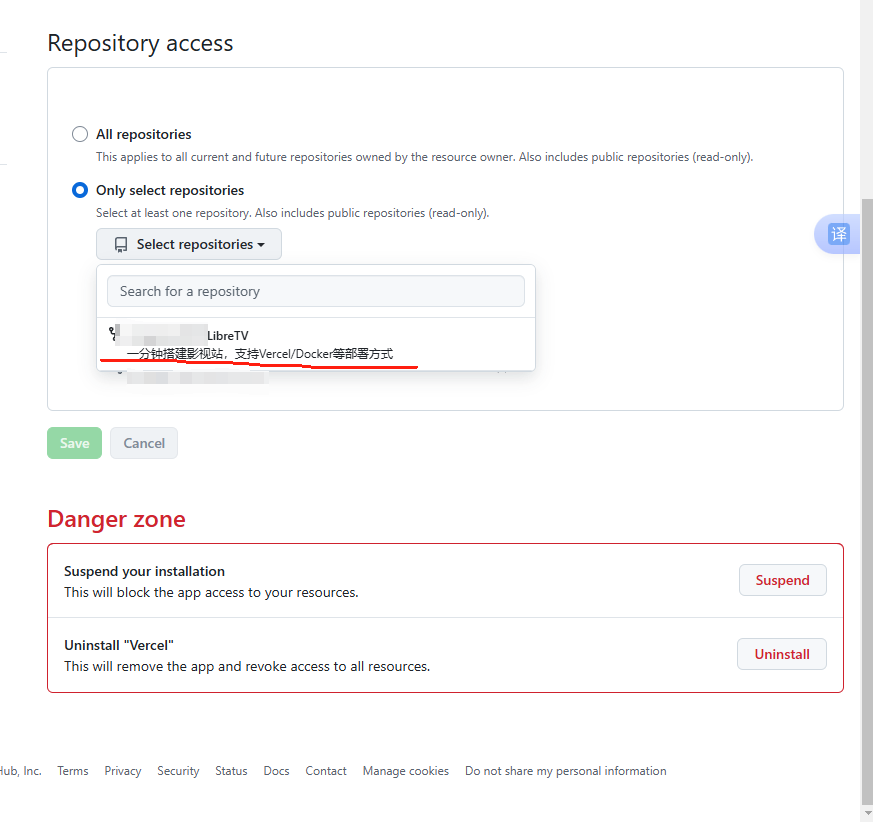Choose the Only select repositories radio
This screenshot has width=873, height=825.
click(x=80, y=190)
